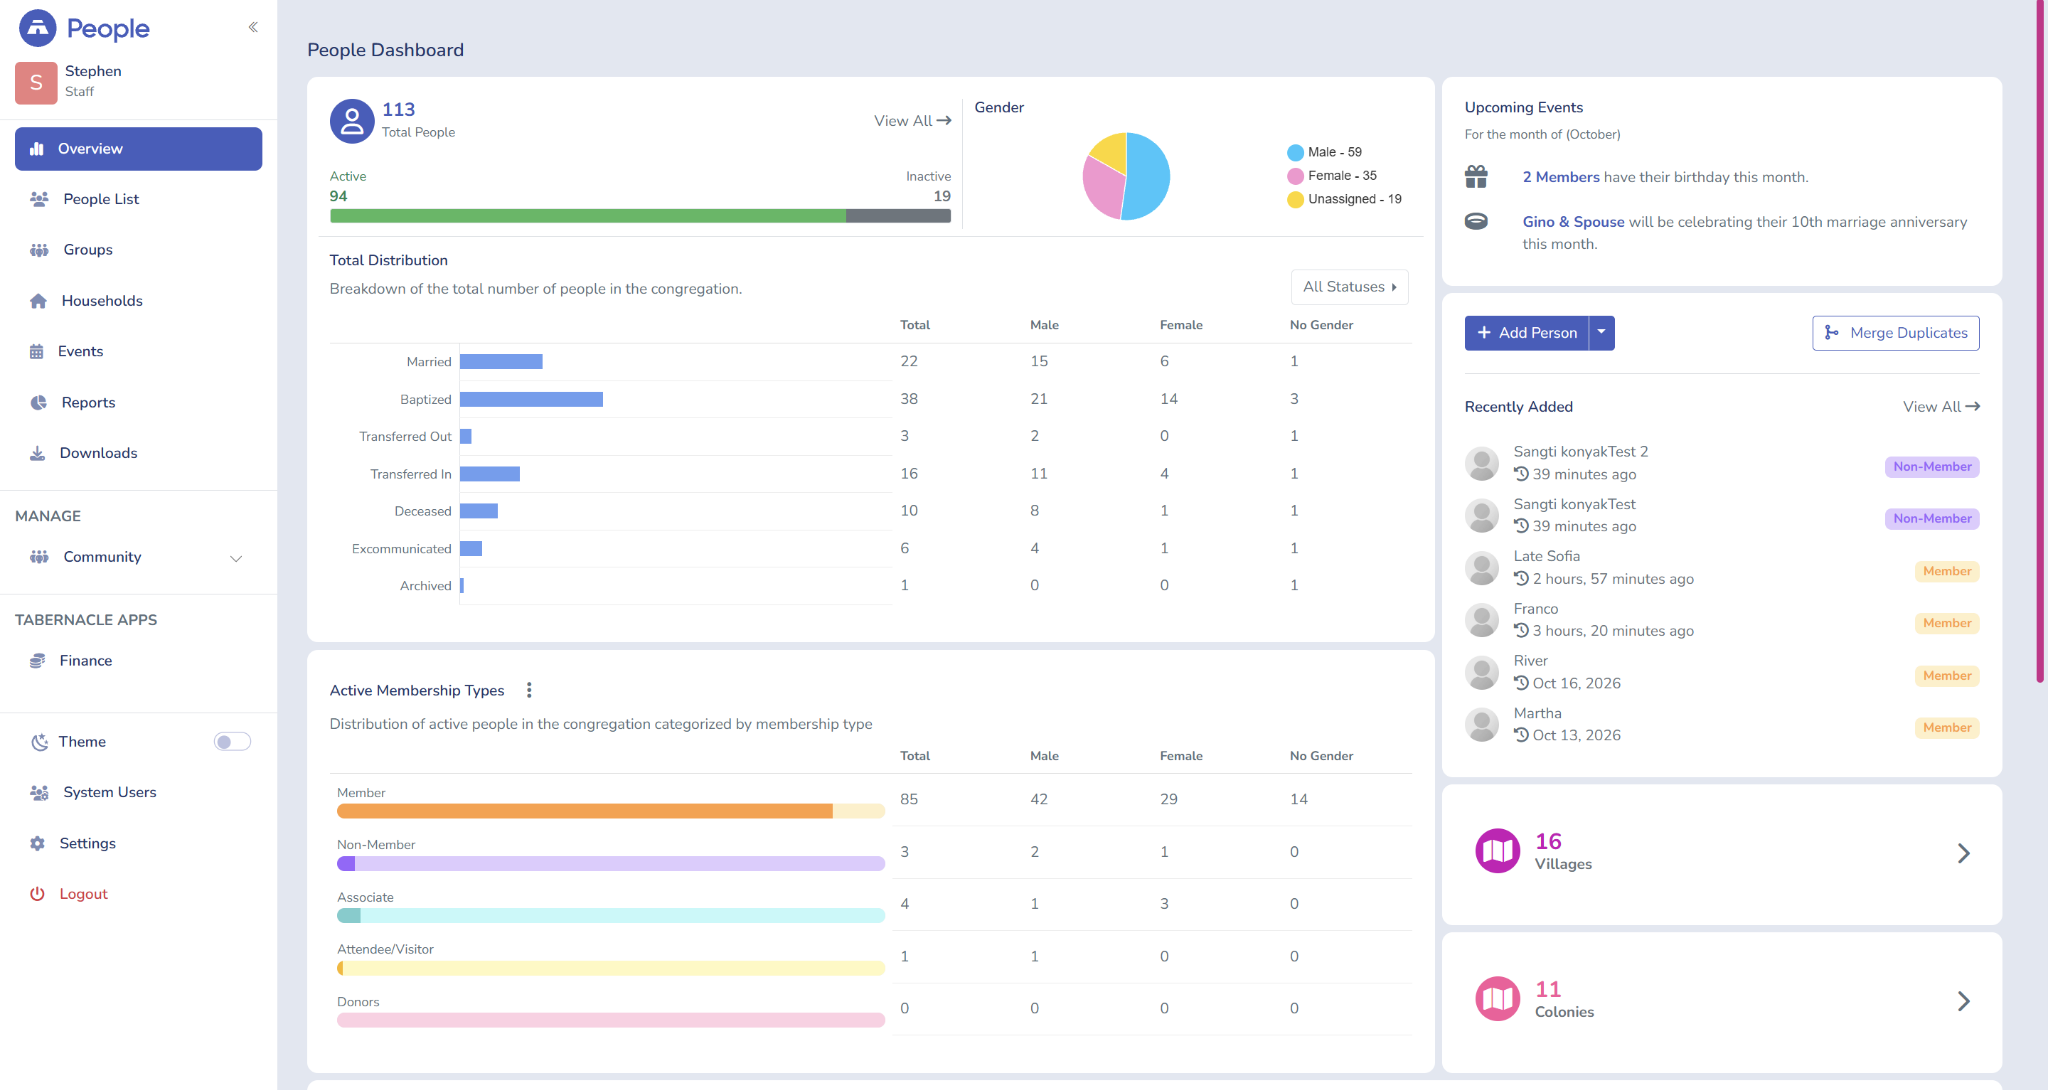The width and height of the screenshot is (2048, 1090).
Task: Open Sangti konyakTest 2 entry
Action: click(x=1580, y=452)
